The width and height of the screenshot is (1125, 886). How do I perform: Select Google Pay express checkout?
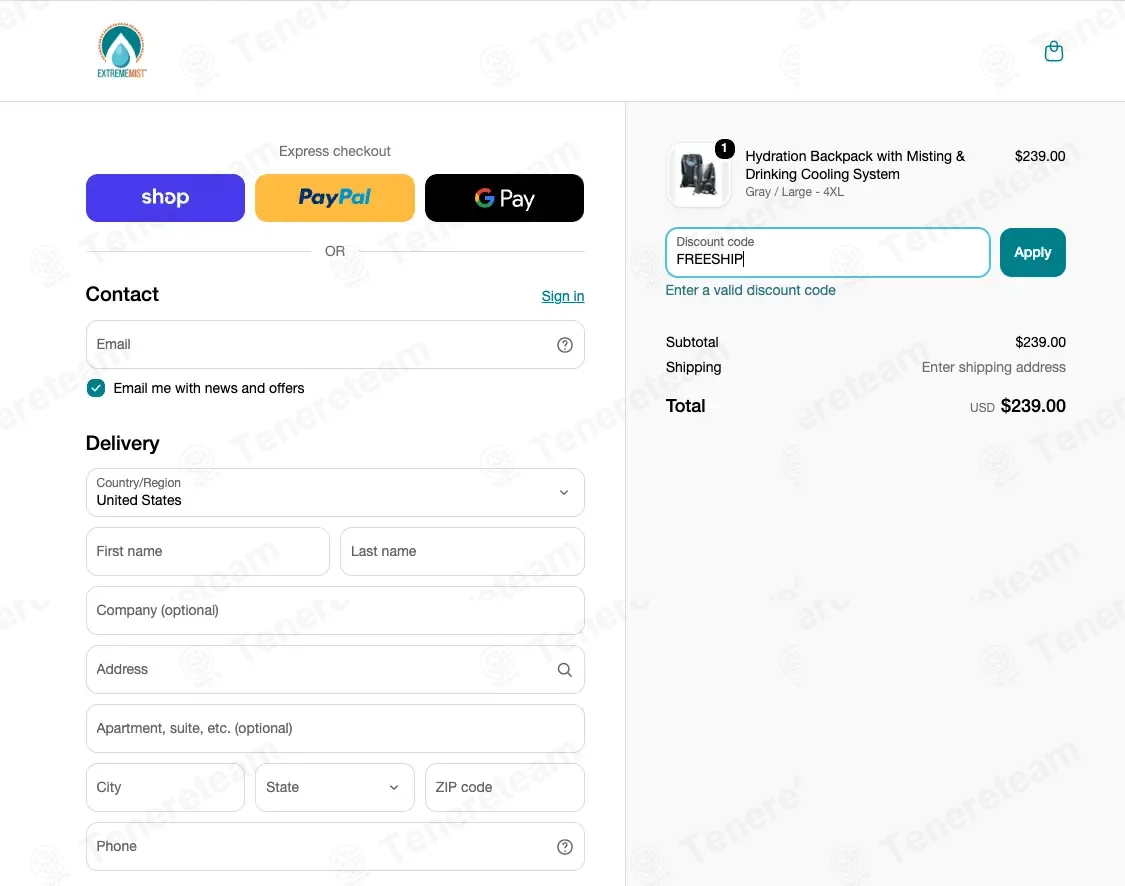click(504, 198)
